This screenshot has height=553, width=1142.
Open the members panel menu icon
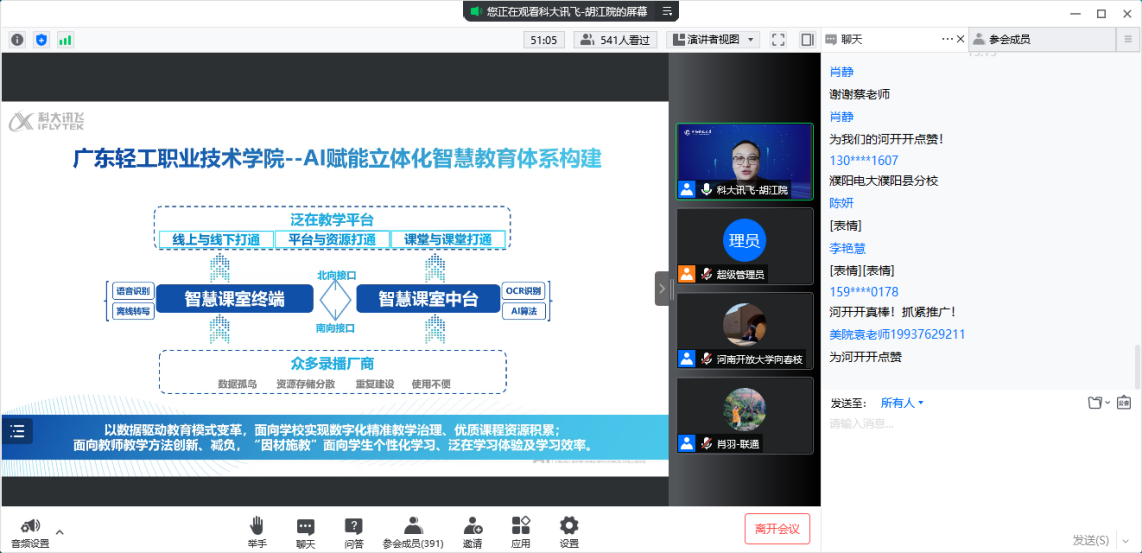(x=1128, y=40)
